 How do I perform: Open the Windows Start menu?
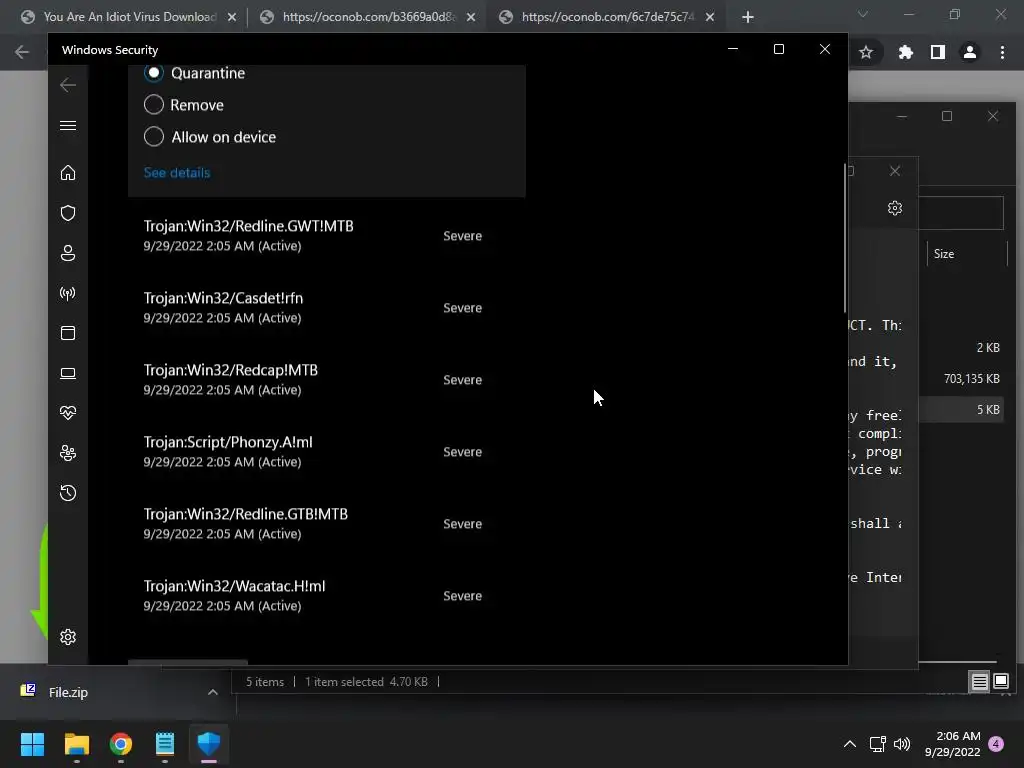click(x=32, y=744)
